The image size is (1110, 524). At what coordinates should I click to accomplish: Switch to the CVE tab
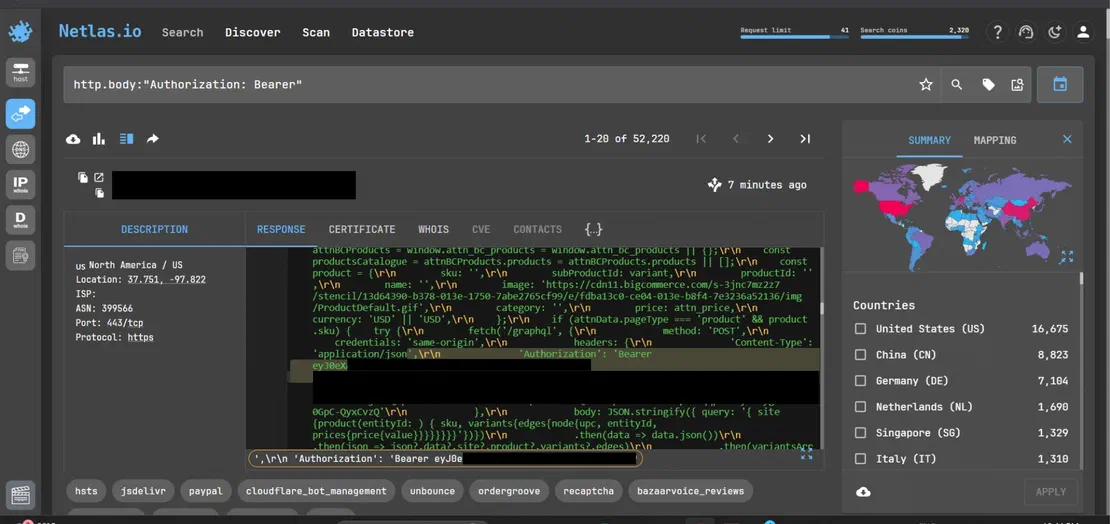tap(481, 229)
